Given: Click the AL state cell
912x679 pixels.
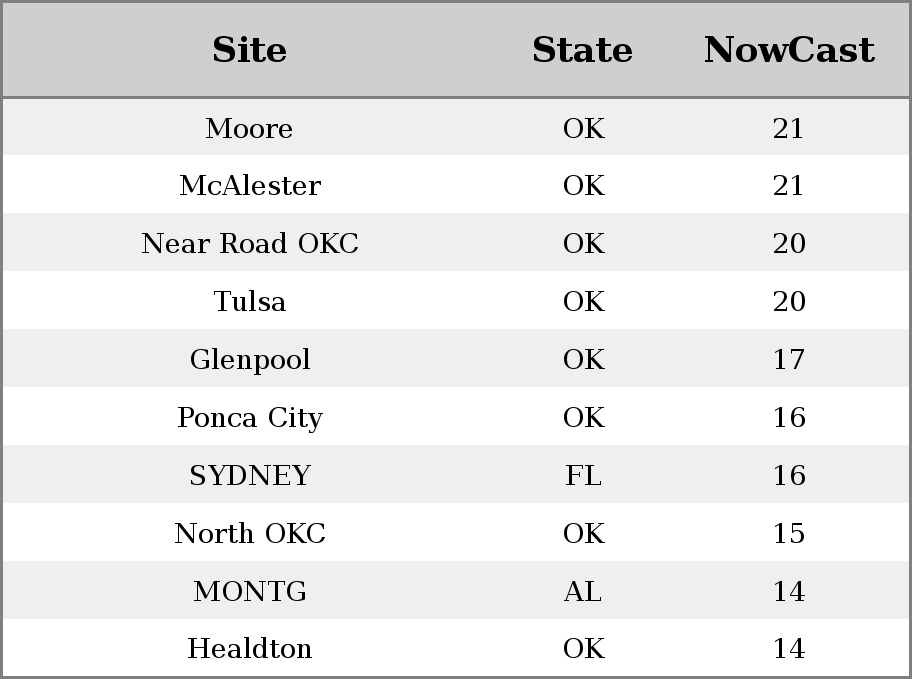Looking at the screenshot, I should pos(583,591).
